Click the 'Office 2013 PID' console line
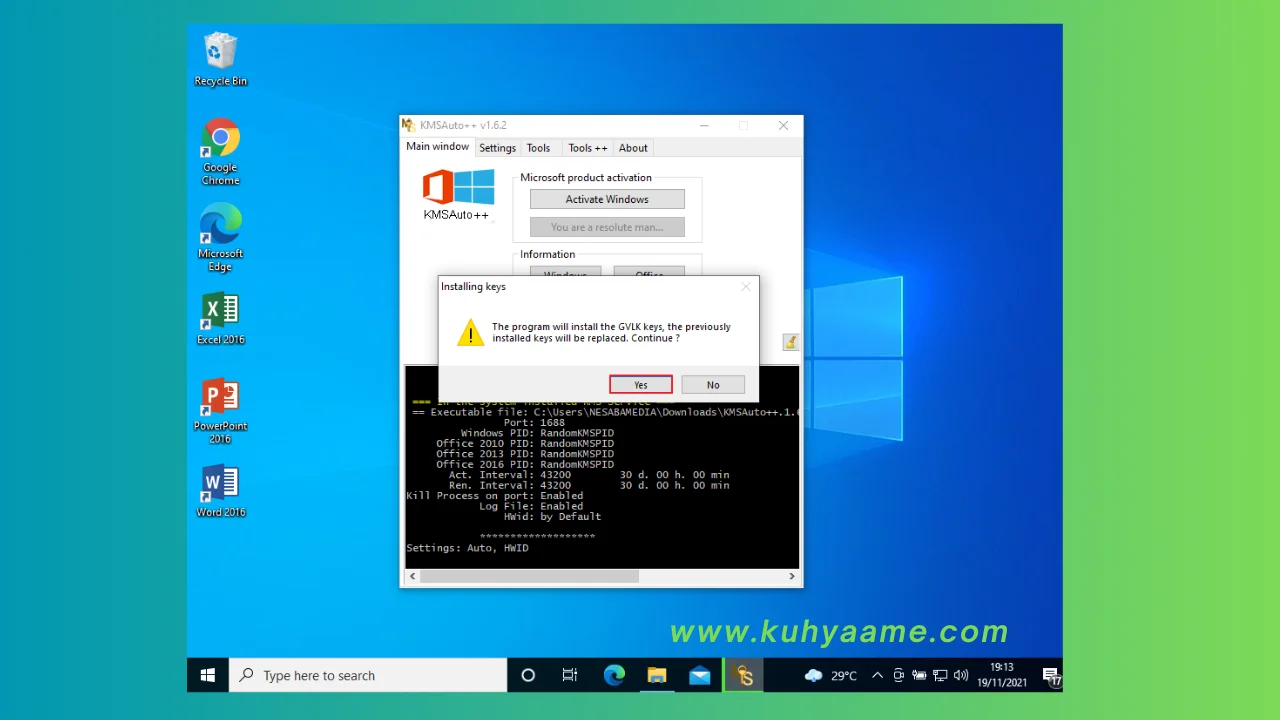This screenshot has width=1280, height=720. 525,454
